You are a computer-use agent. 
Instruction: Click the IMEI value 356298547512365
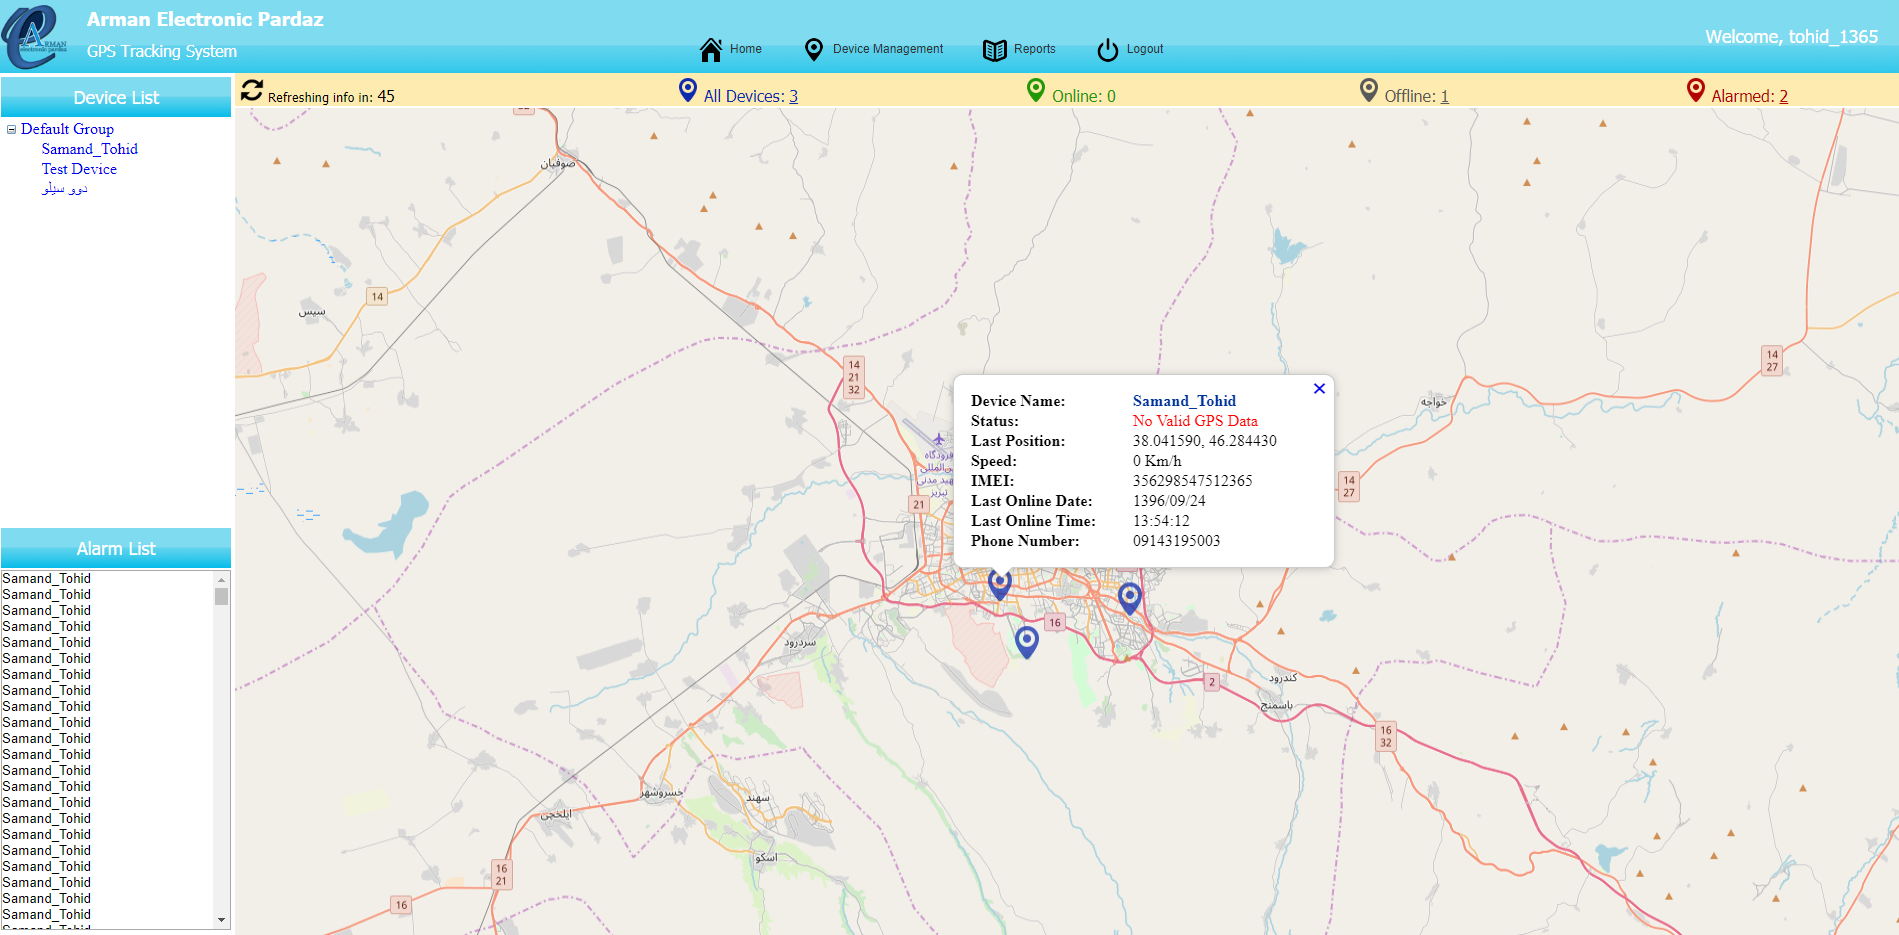[x=1192, y=481]
